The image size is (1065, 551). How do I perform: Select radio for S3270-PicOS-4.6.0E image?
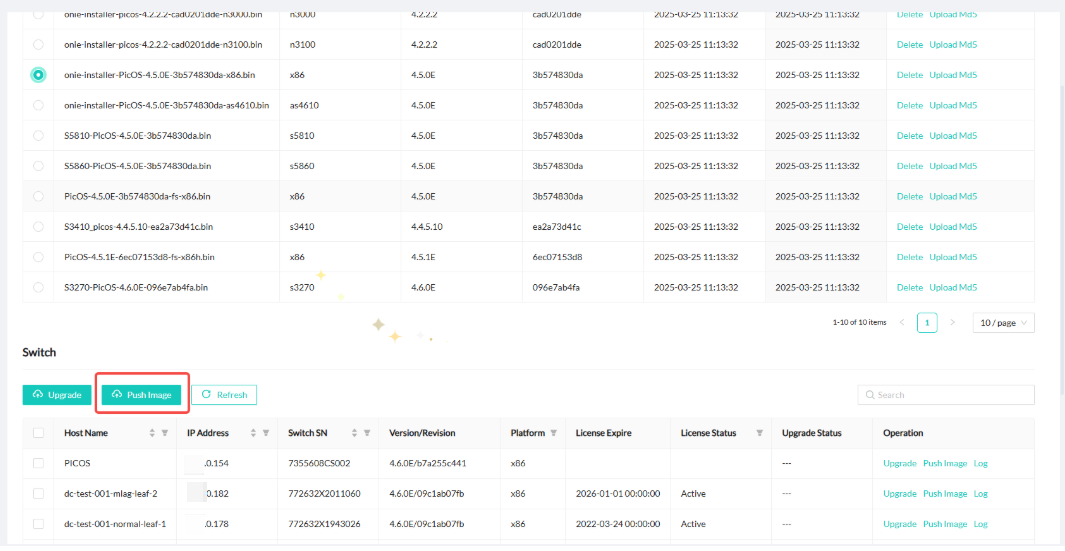(38, 287)
